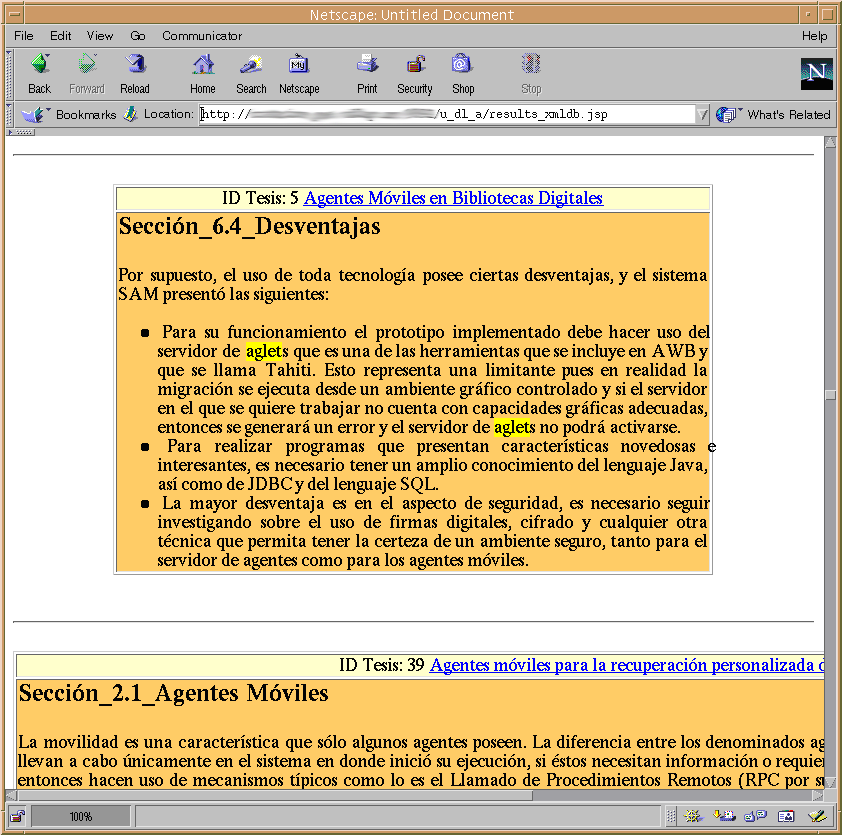This screenshot has width=842, height=835.
Task: Click the Back navigation button
Action: pos(39,74)
